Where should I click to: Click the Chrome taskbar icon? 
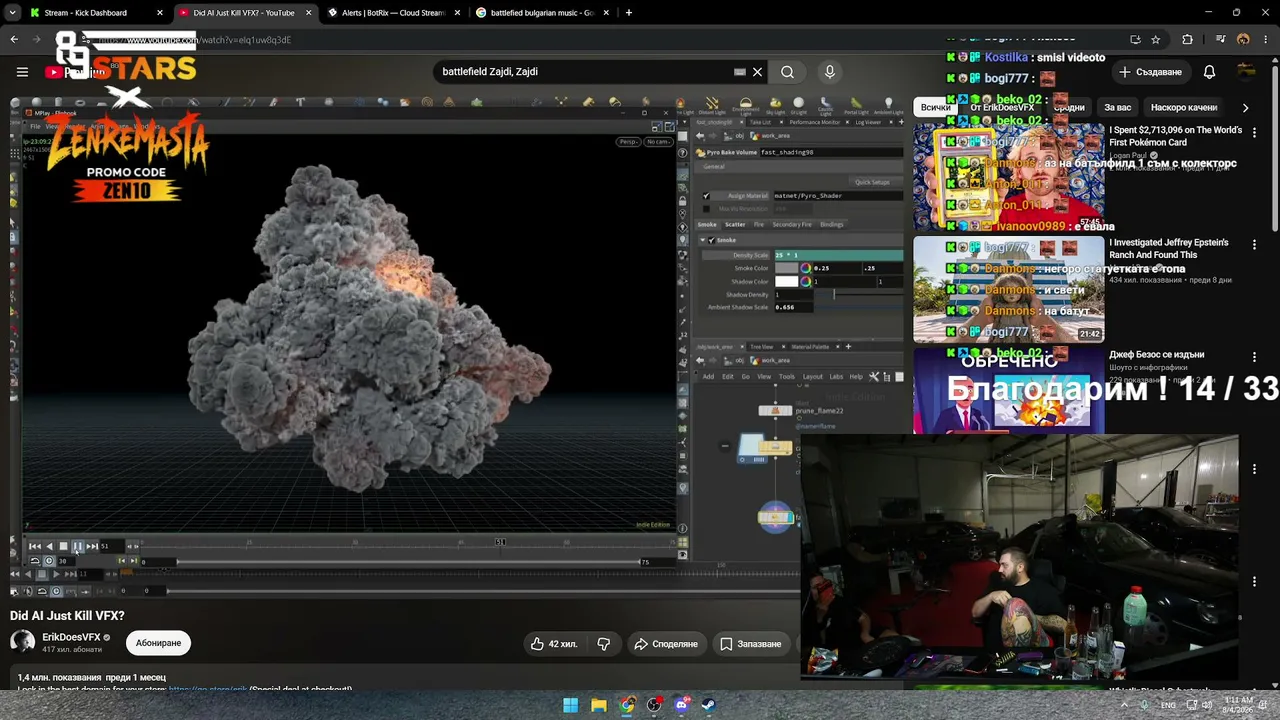tap(626, 705)
